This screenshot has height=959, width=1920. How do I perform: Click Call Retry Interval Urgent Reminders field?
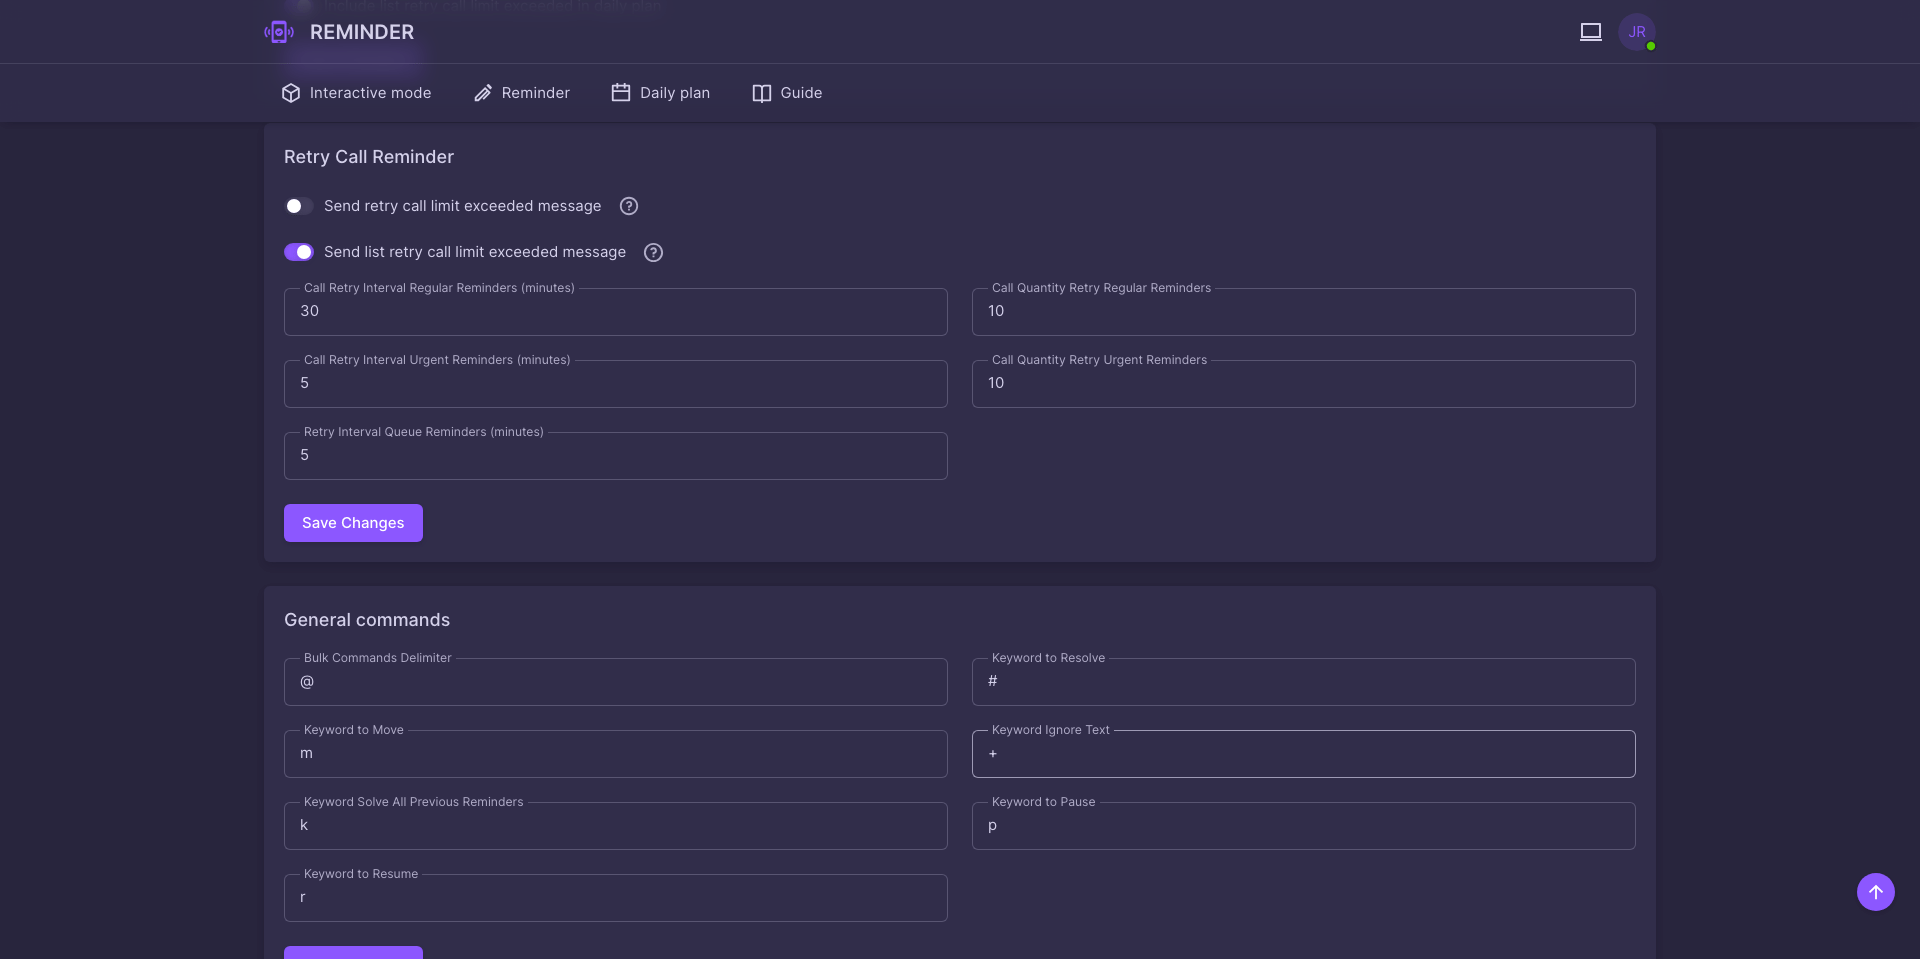click(616, 384)
